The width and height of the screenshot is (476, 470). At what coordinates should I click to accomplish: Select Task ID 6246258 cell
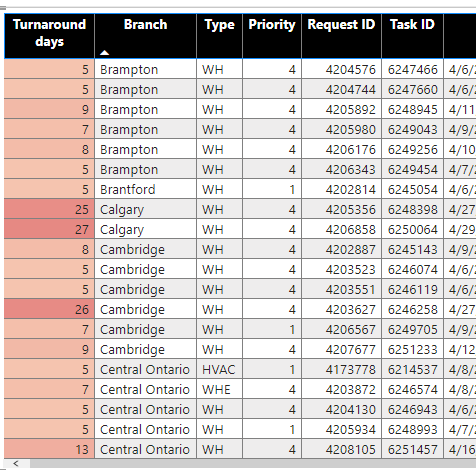coord(413,309)
